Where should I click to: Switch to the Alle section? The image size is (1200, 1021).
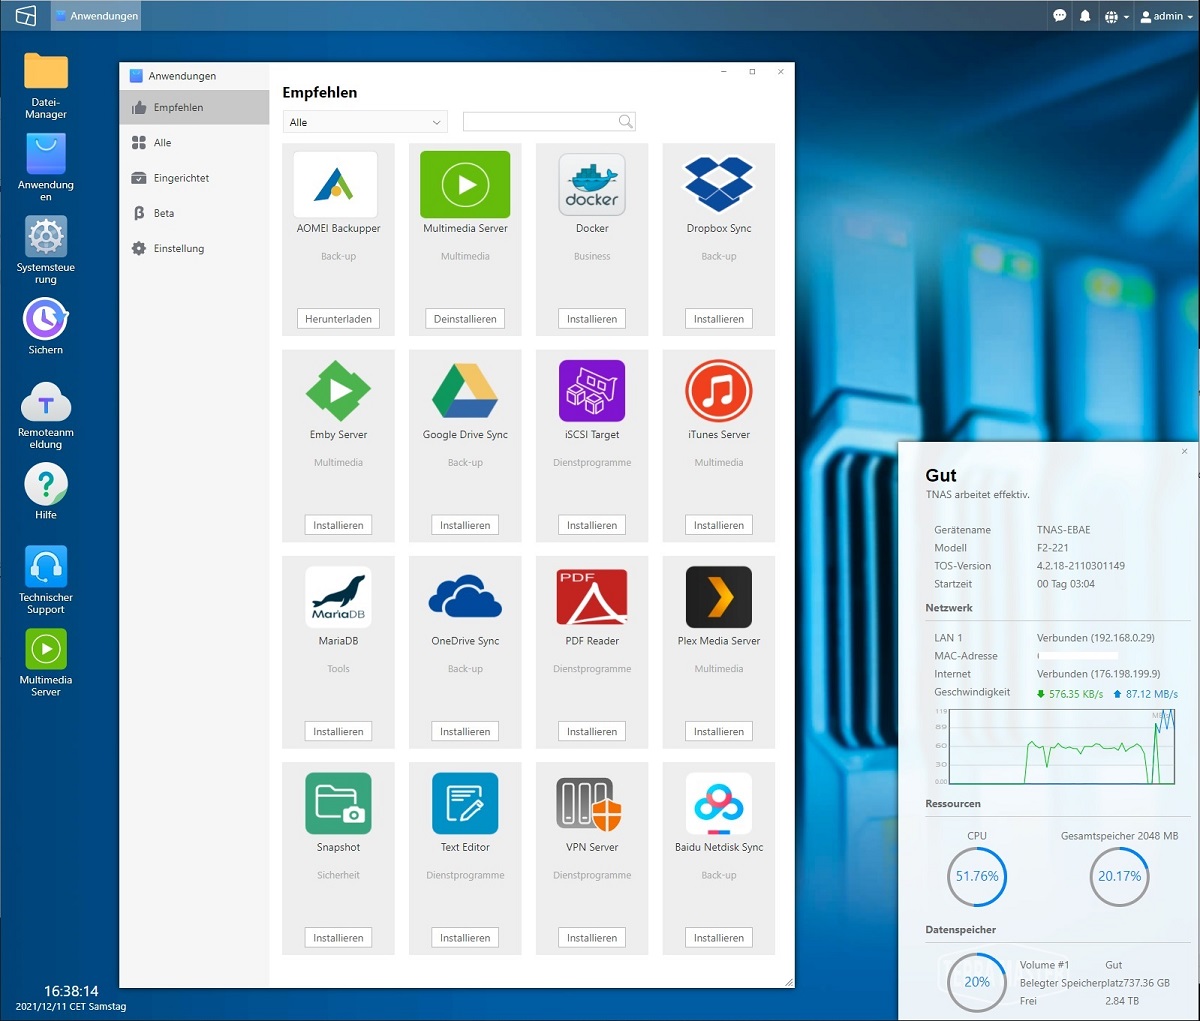point(194,143)
